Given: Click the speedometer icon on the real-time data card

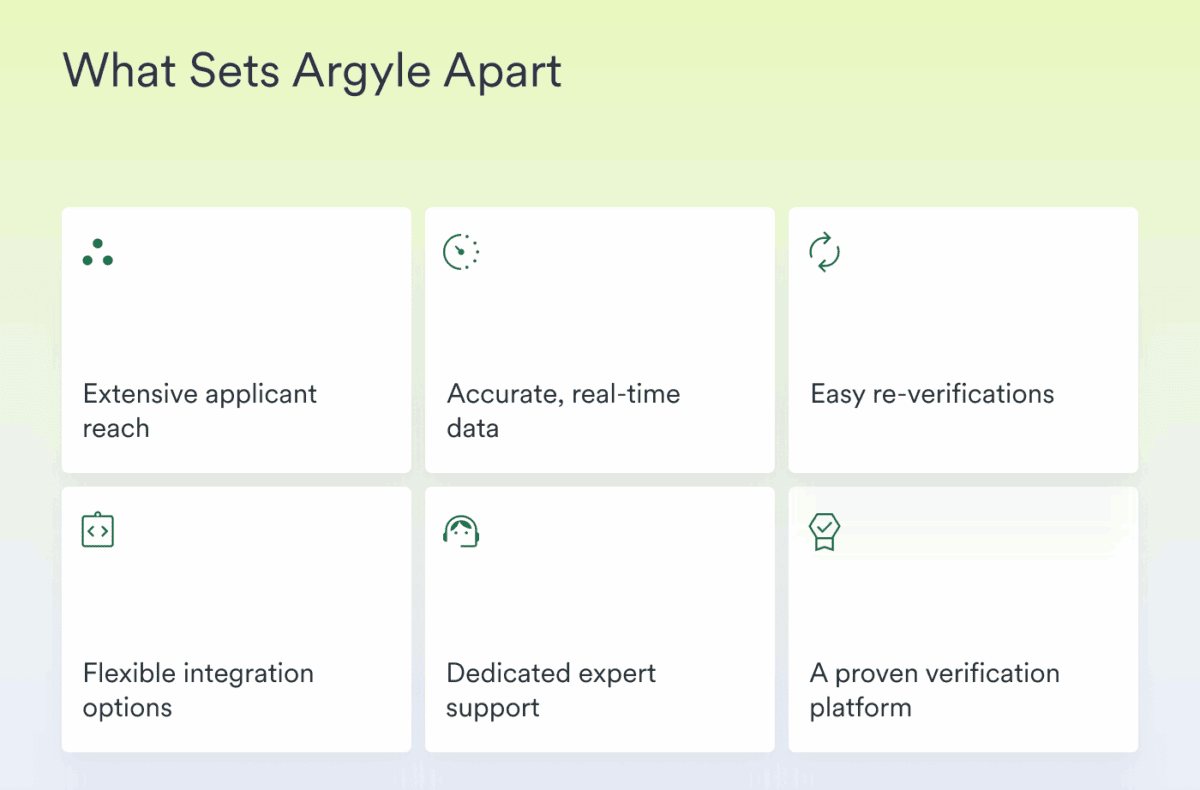Looking at the screenshot, I should coord(461,252).
